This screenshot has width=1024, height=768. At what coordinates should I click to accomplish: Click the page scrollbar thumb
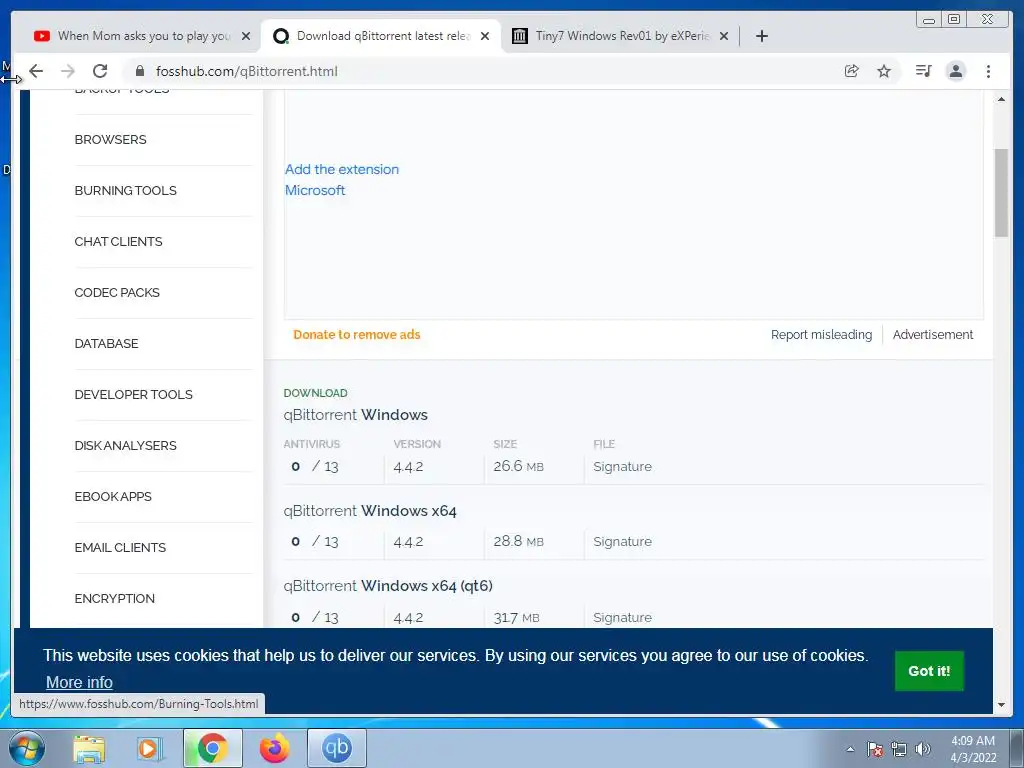[1001, 193]
